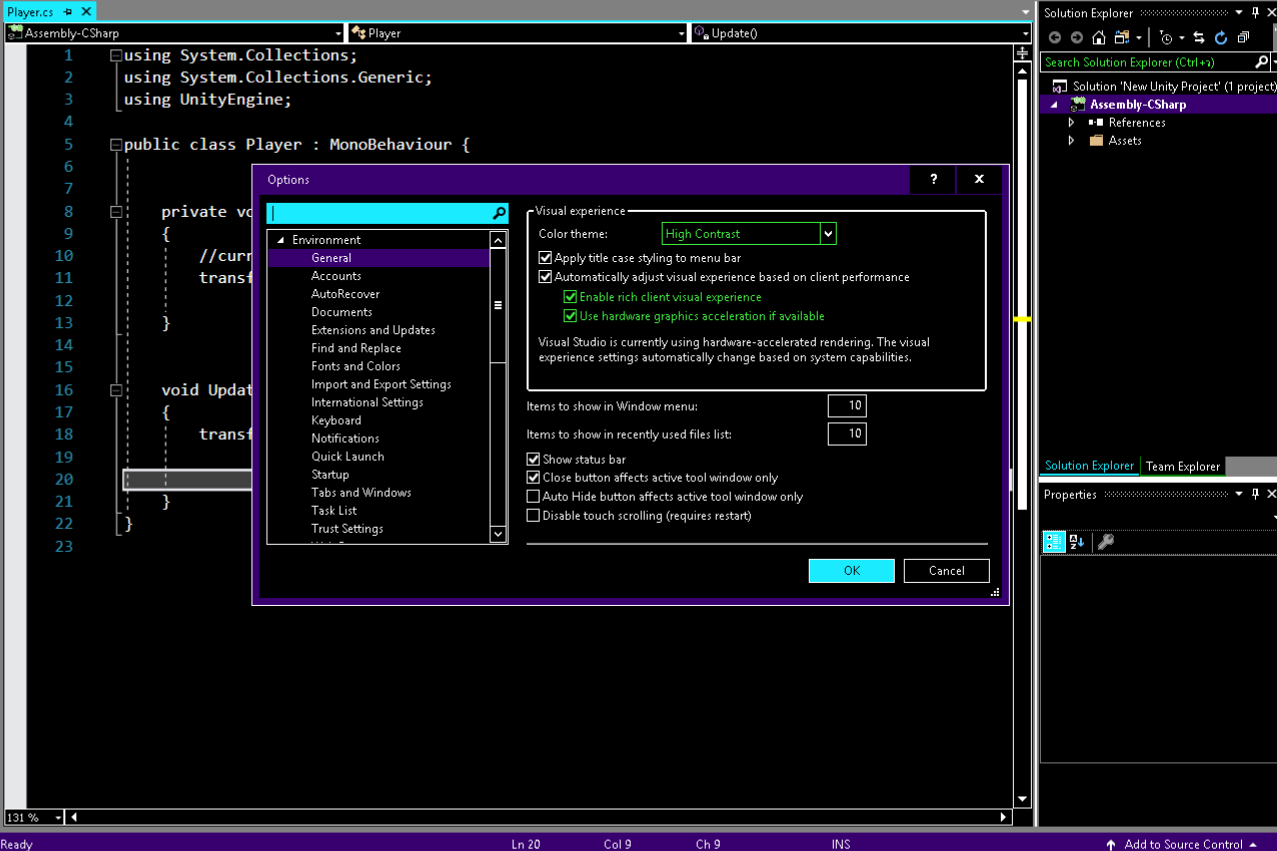Click the Pending Changes Filter clock icon
The width and height of the screenshot is (1277, 851).
coord(1167,38)
